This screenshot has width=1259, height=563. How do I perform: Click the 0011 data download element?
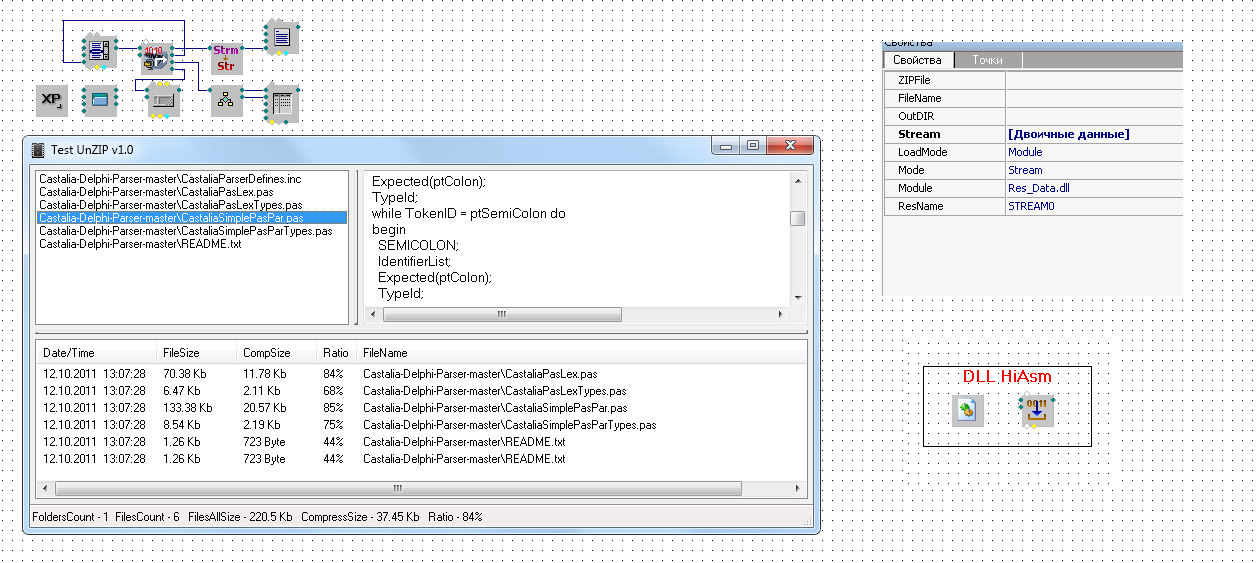pos(1038,410)
